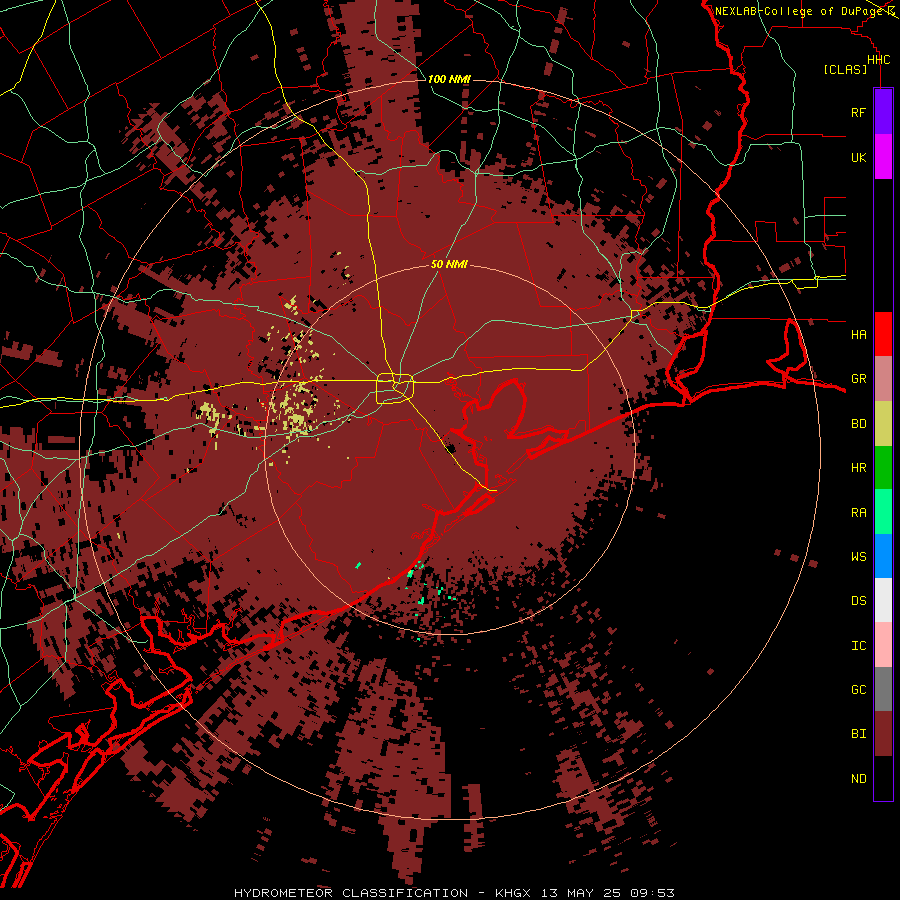Click the 'HYDROMETEOR CLASSIFICATION' title text
900x900 pixels.
(x=351, y=893)
